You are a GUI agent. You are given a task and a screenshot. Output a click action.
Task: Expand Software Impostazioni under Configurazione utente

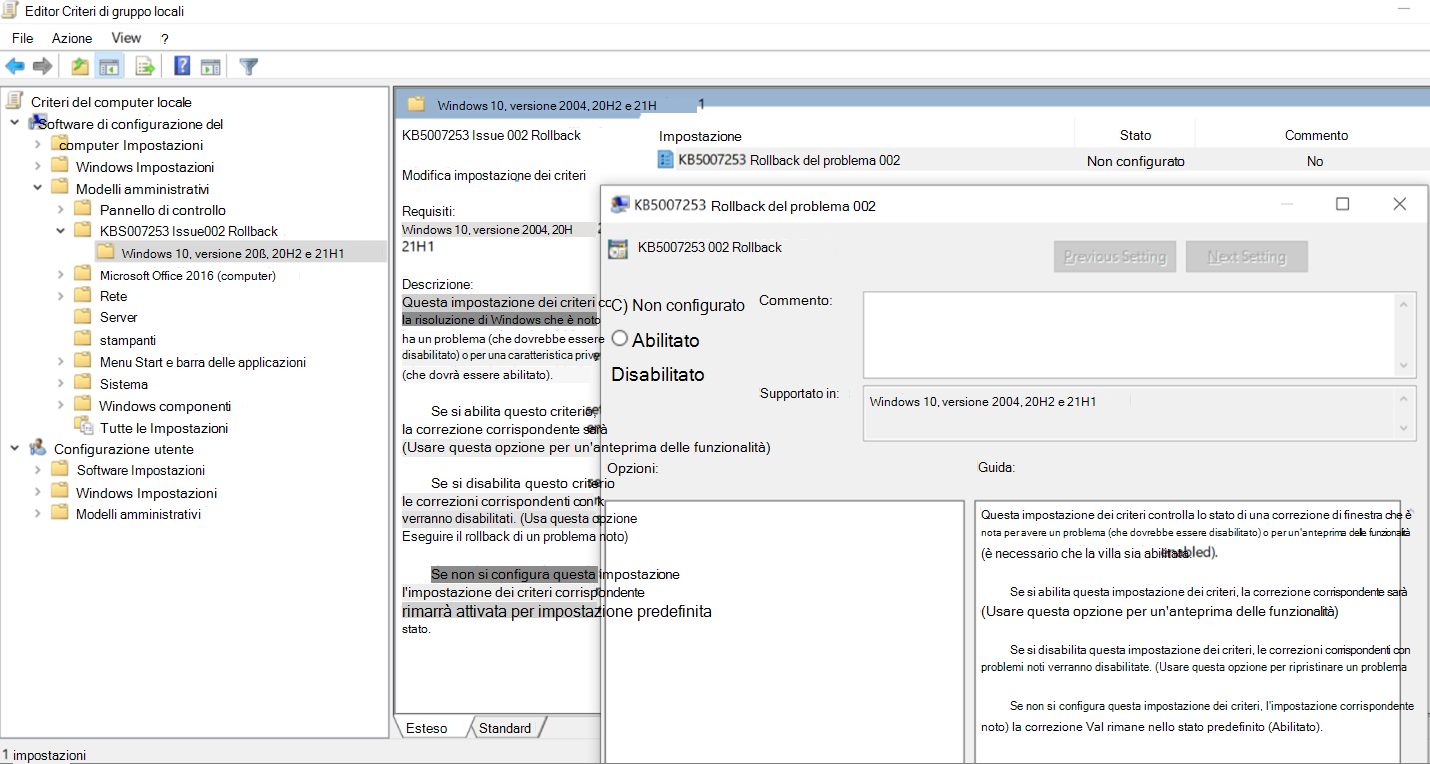tap(38, 470)
